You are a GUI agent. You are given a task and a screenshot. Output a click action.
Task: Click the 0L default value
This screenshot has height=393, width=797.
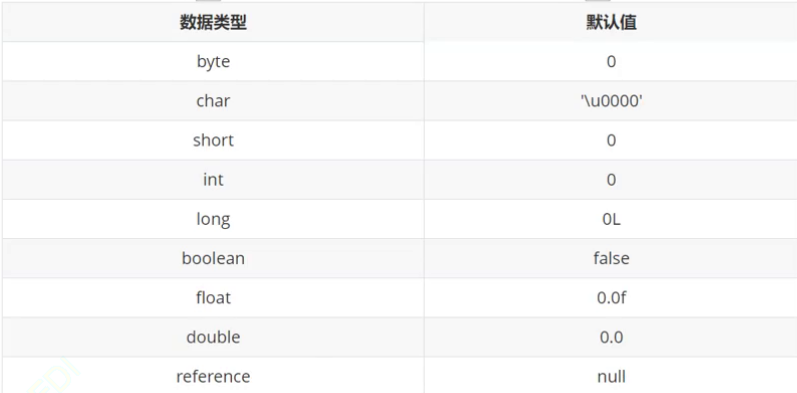point(611,219)
